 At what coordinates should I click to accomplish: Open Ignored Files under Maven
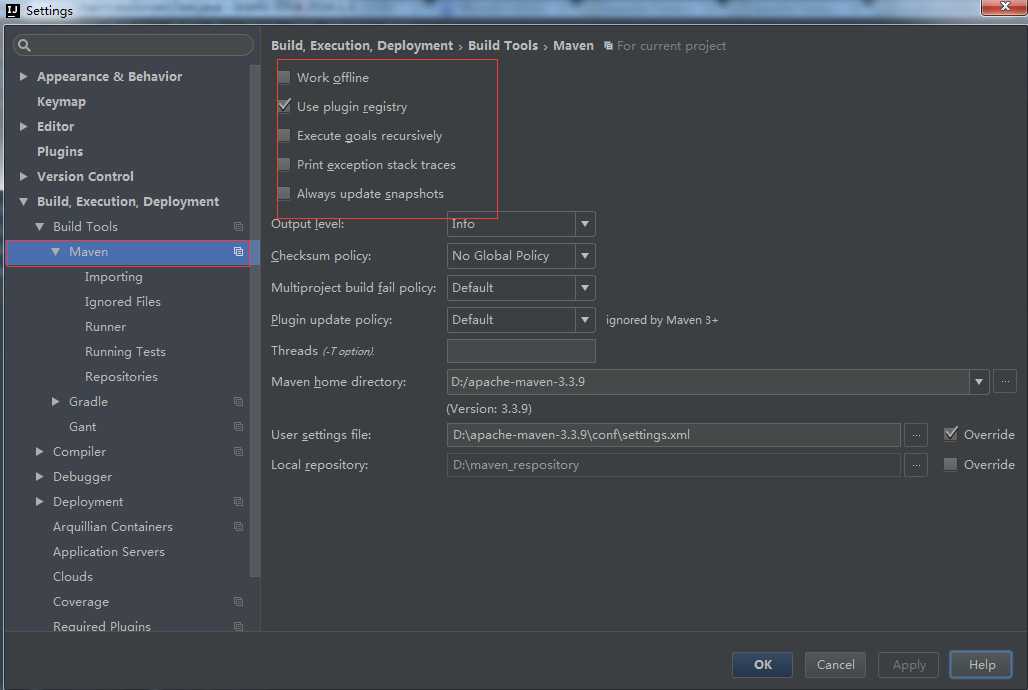(x=123, y=302)
